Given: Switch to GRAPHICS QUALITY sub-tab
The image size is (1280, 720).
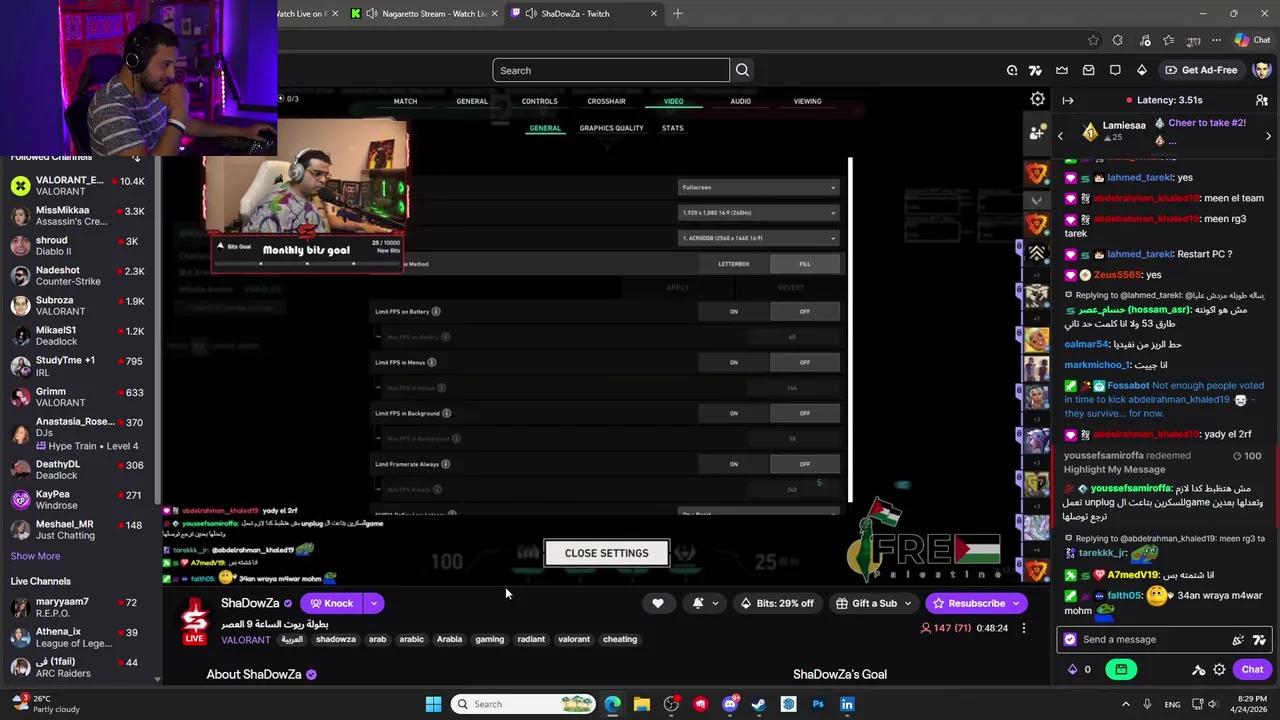Looking at the screenshot, I should pos(611,128).
